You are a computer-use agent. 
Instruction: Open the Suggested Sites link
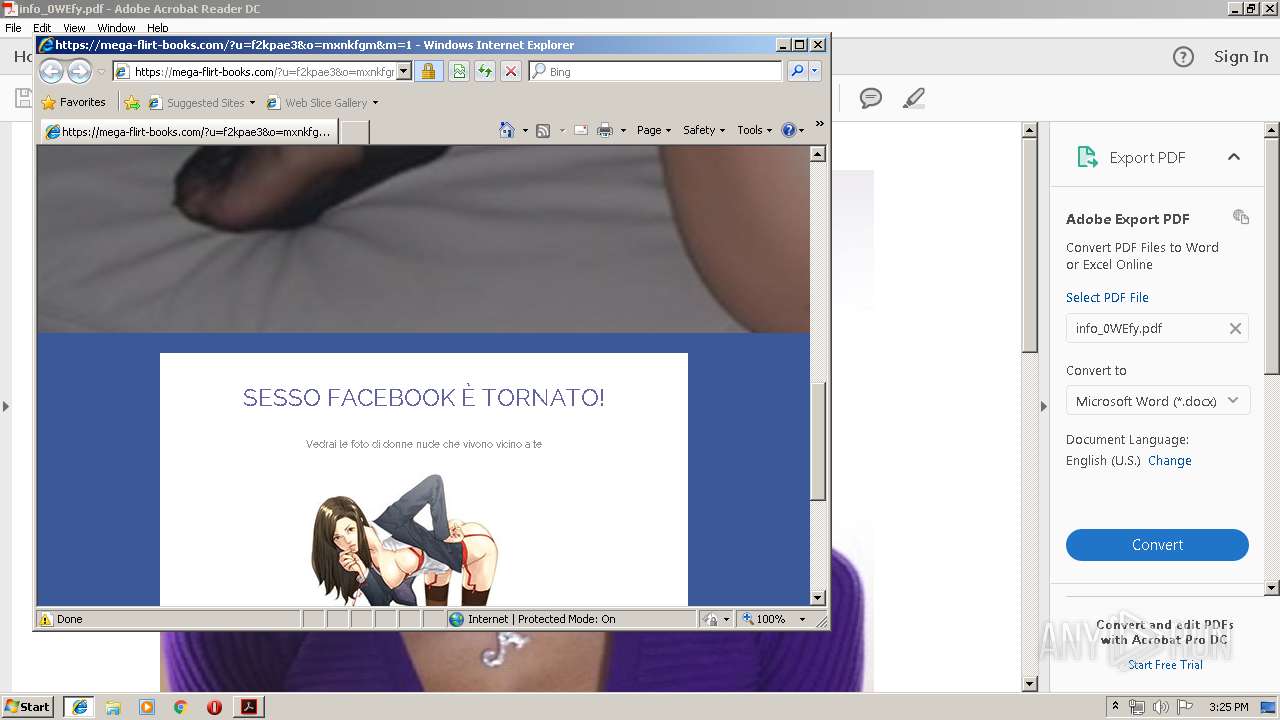click(x=201, y=102)
